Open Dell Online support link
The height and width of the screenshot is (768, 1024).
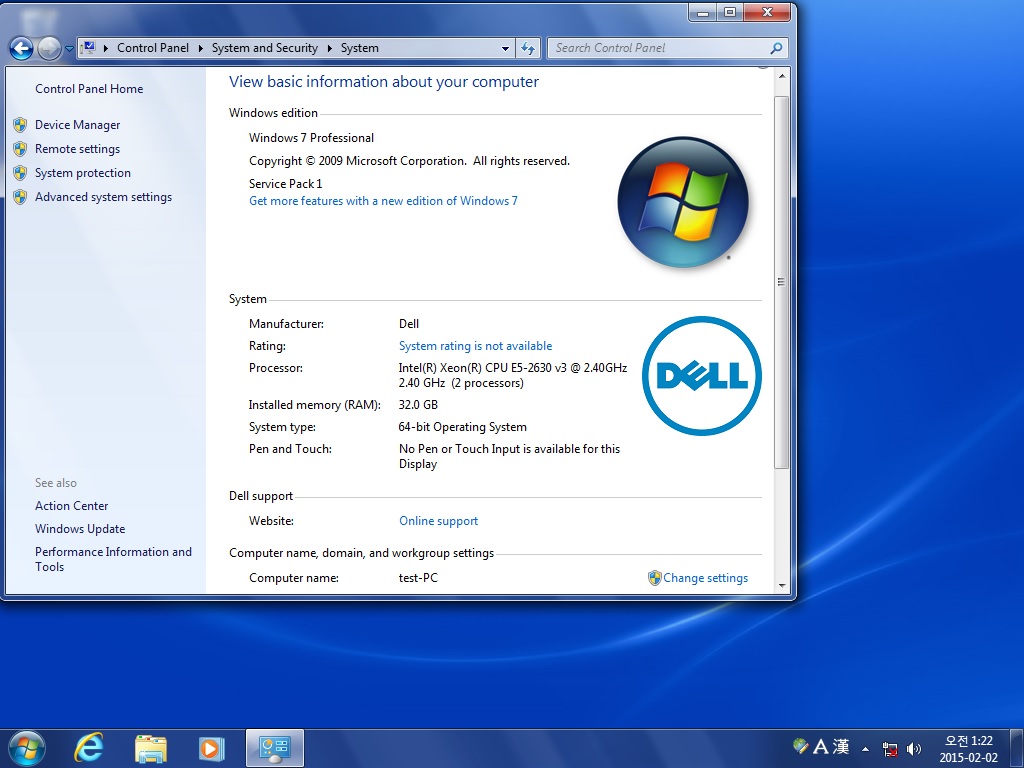pyautogui.click(x=438, y=521)
